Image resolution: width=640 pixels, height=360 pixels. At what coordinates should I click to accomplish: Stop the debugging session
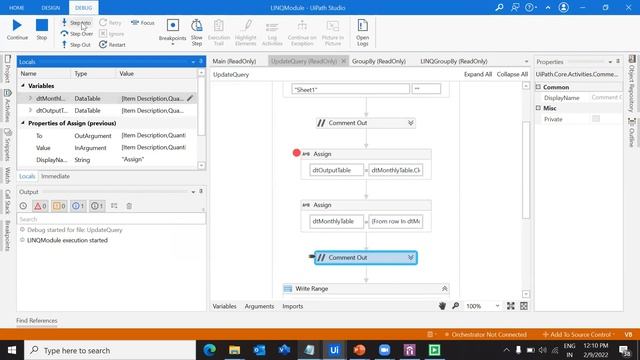tap(42, 29)
